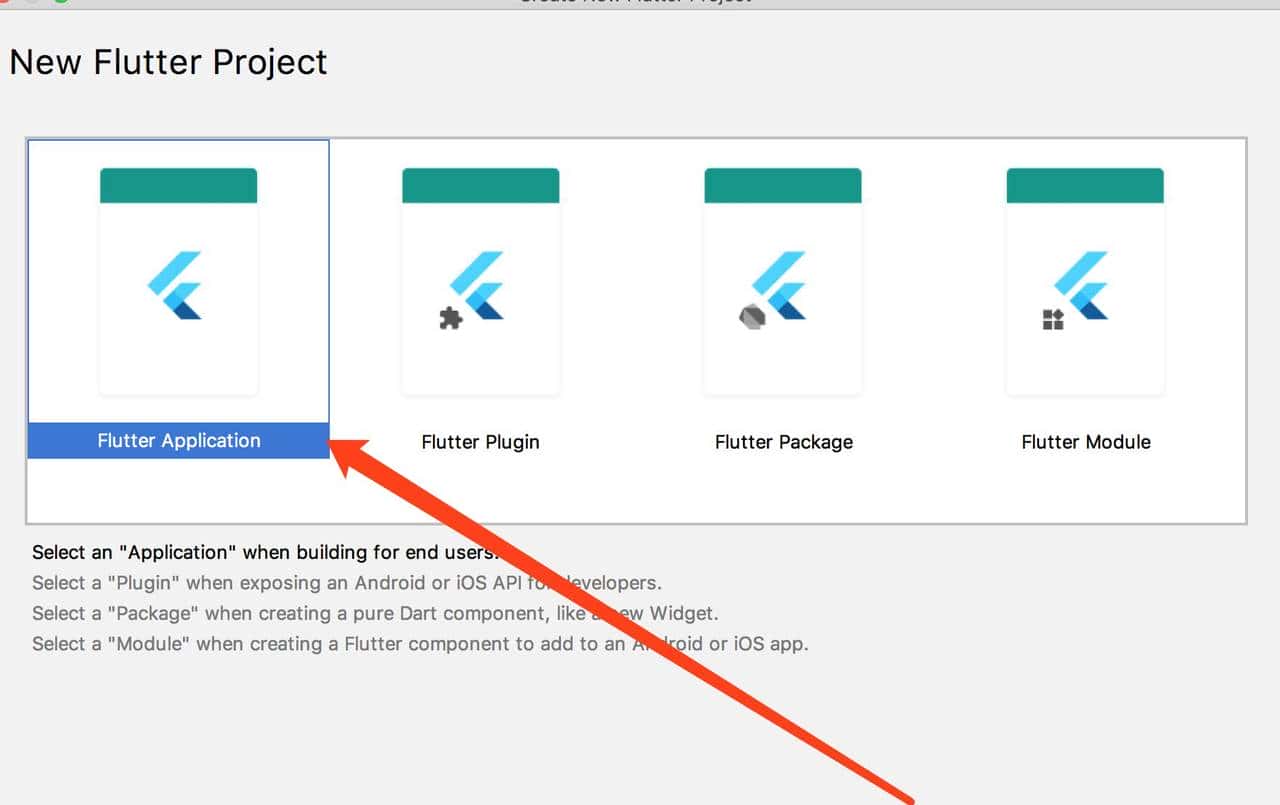
Task: Click teal header of Flutter Plugin card
Action: [x=480, y=186]
